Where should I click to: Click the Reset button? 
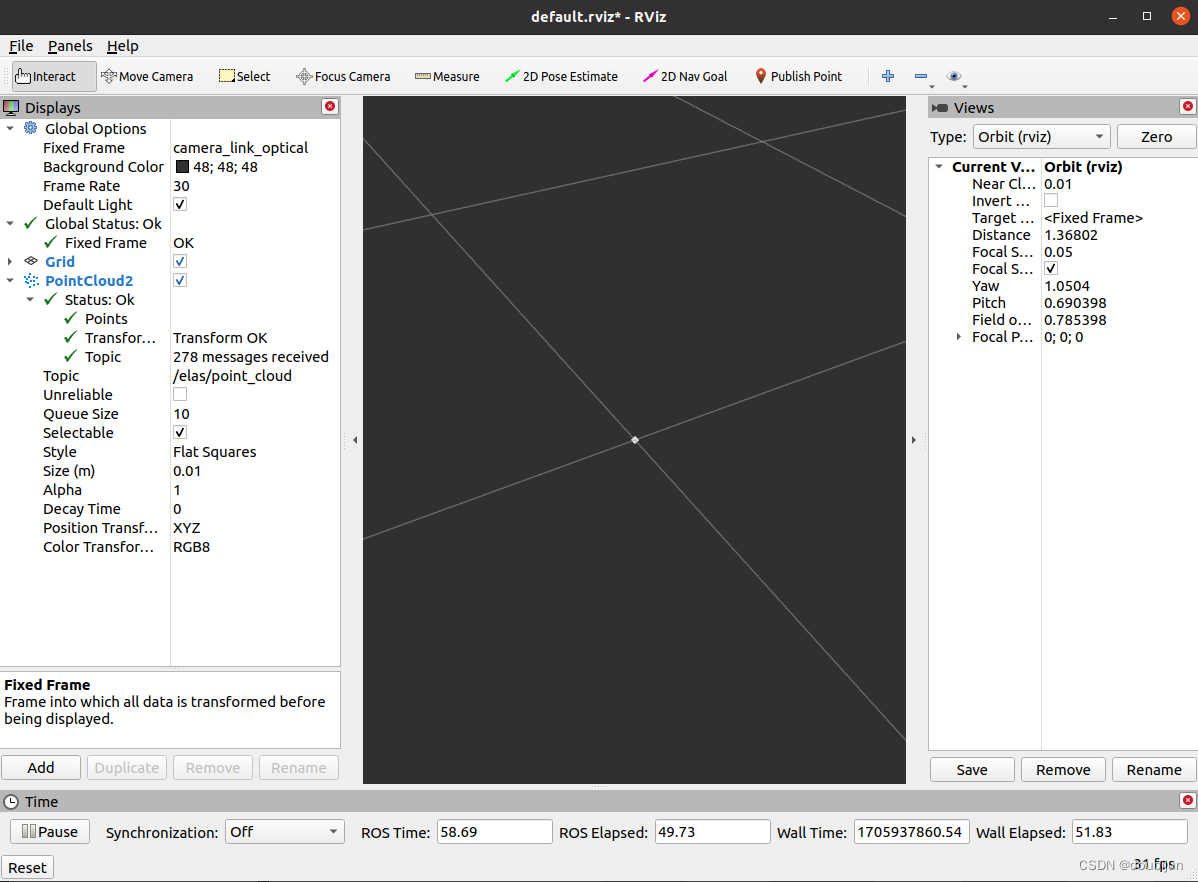pos(28,867)
